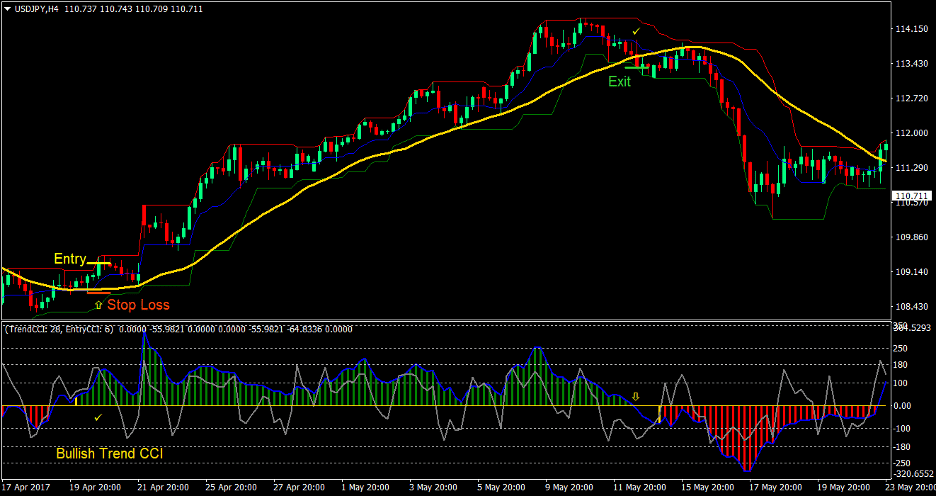
Task: Select the Stop Loss text object
Action: pos(138,305)
